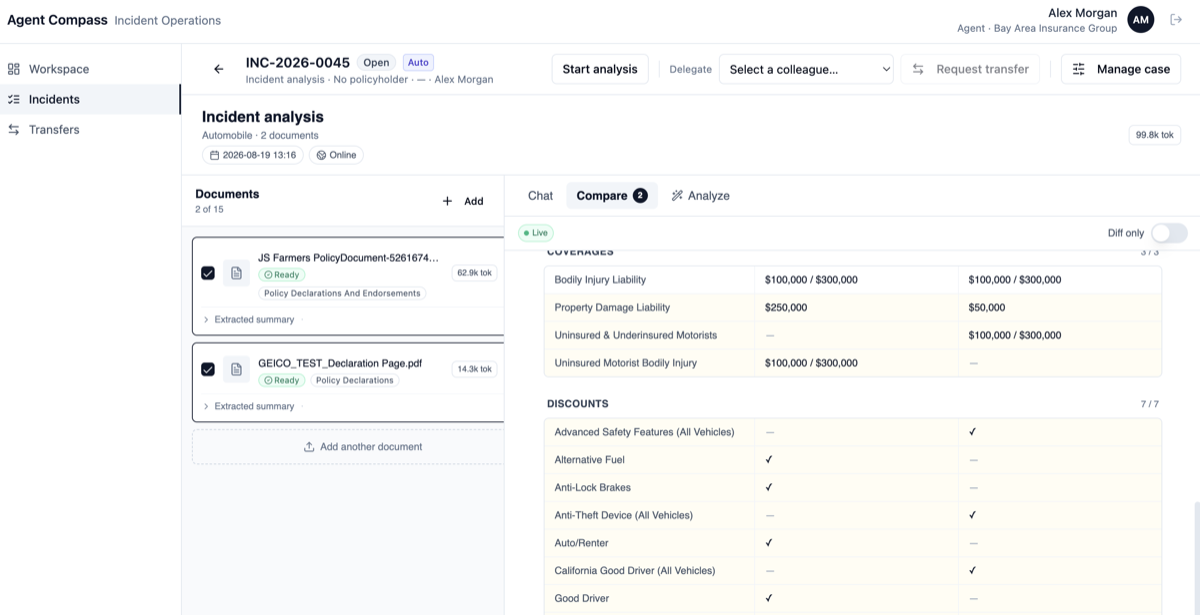Enable the Diff only switch
Image resolution: width=1200 pixels, height=615 pixels.
coord(1169,233)
